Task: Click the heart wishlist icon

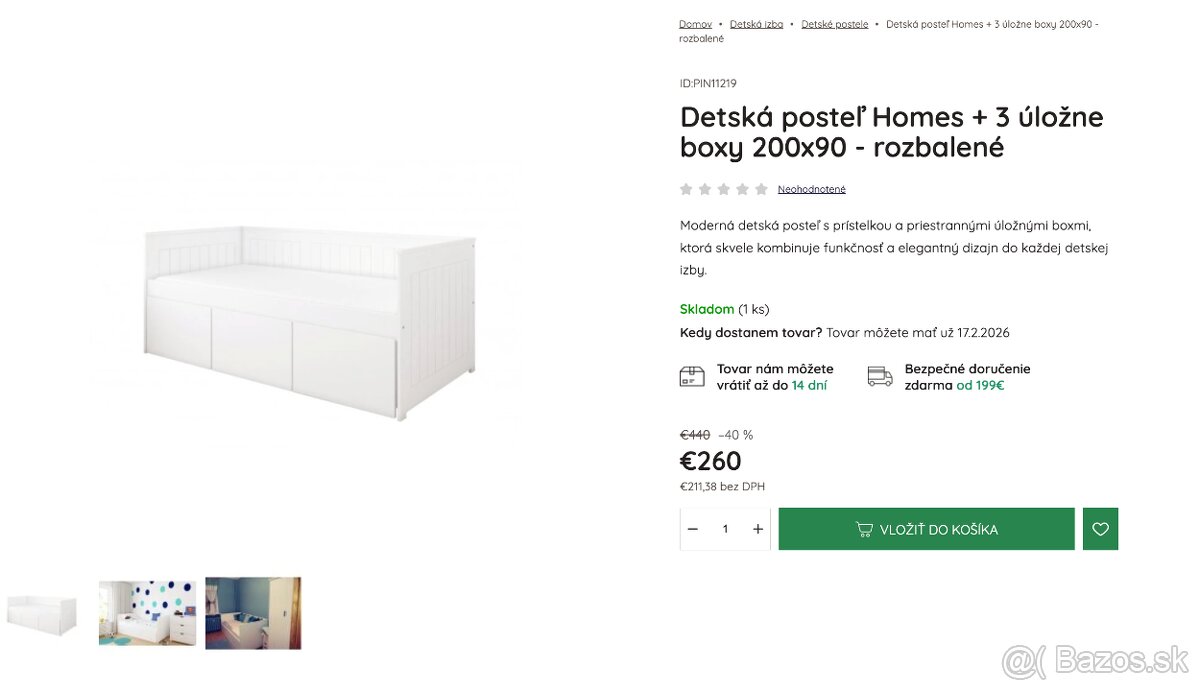Action: (1100, 528)
